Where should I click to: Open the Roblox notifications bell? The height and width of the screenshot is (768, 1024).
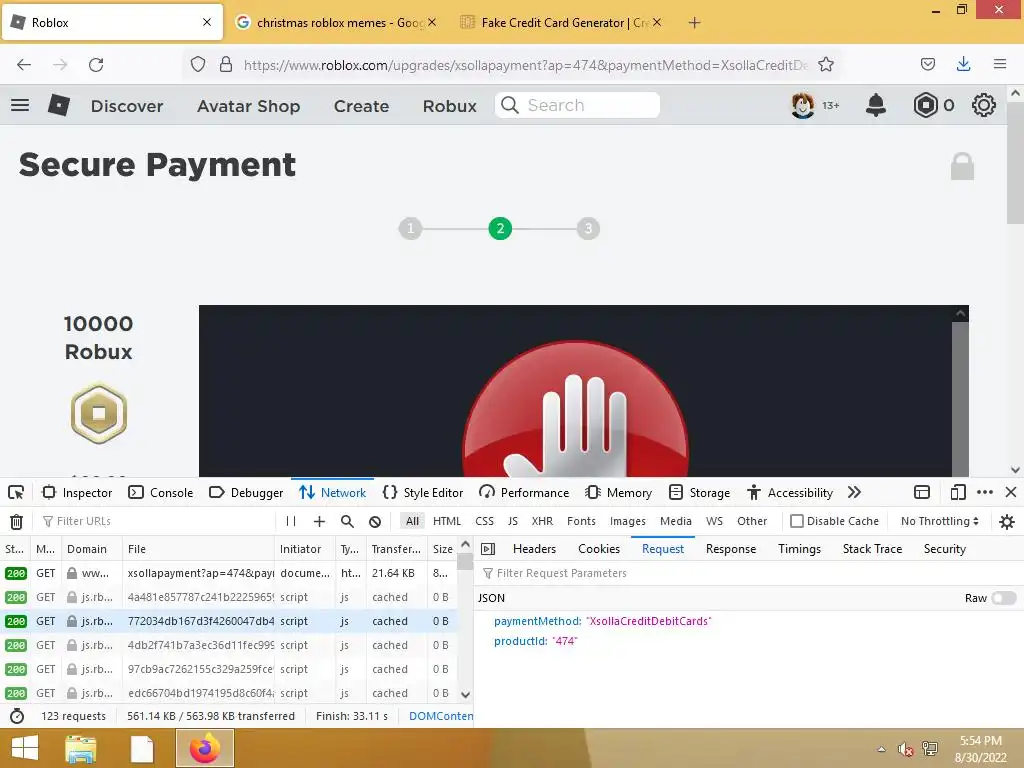[875, 105]
